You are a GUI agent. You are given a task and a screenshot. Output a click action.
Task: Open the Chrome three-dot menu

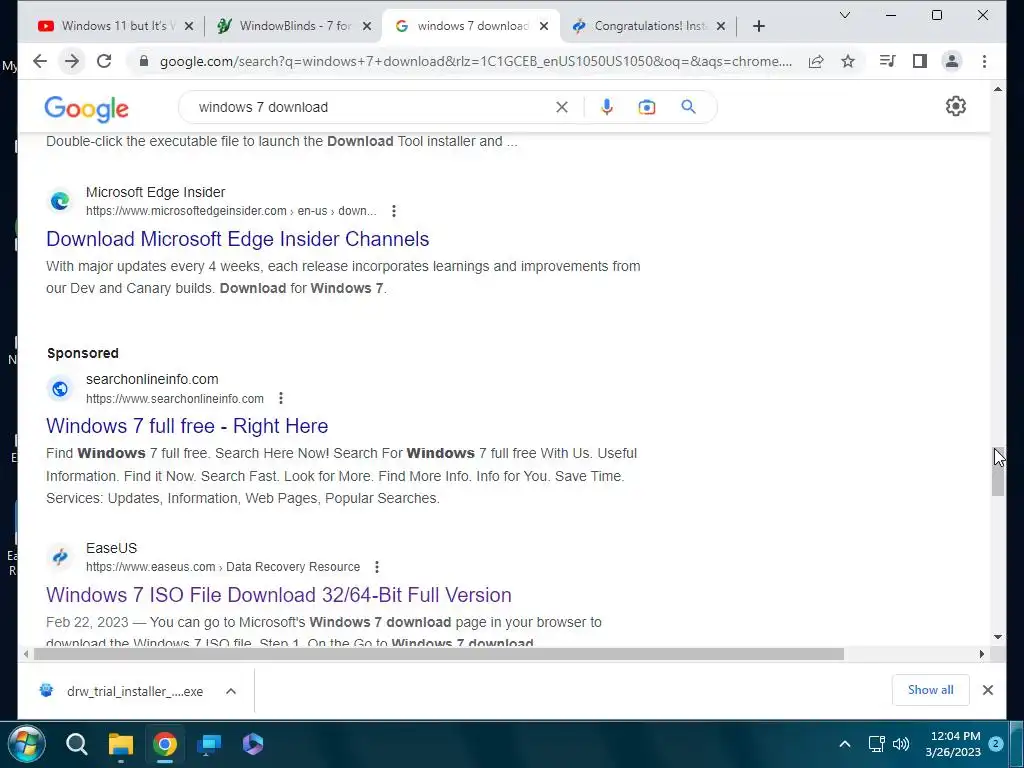[984, 61]
